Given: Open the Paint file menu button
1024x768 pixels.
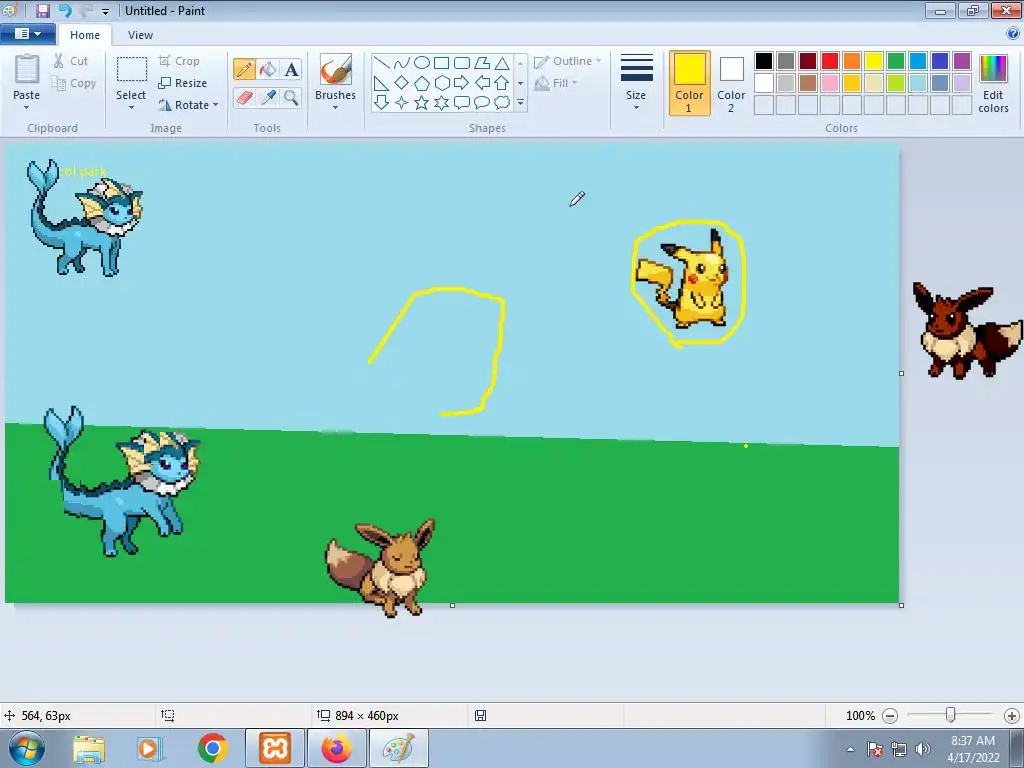Looking at the screenshot, I should [x=27, y=34].
